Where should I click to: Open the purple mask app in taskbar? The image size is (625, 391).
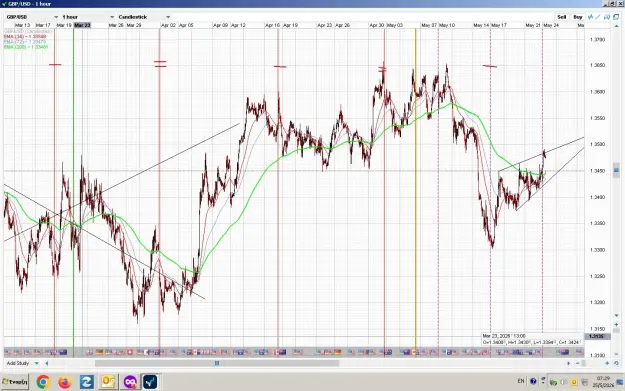pyautogui.click(x=130, y=382)
